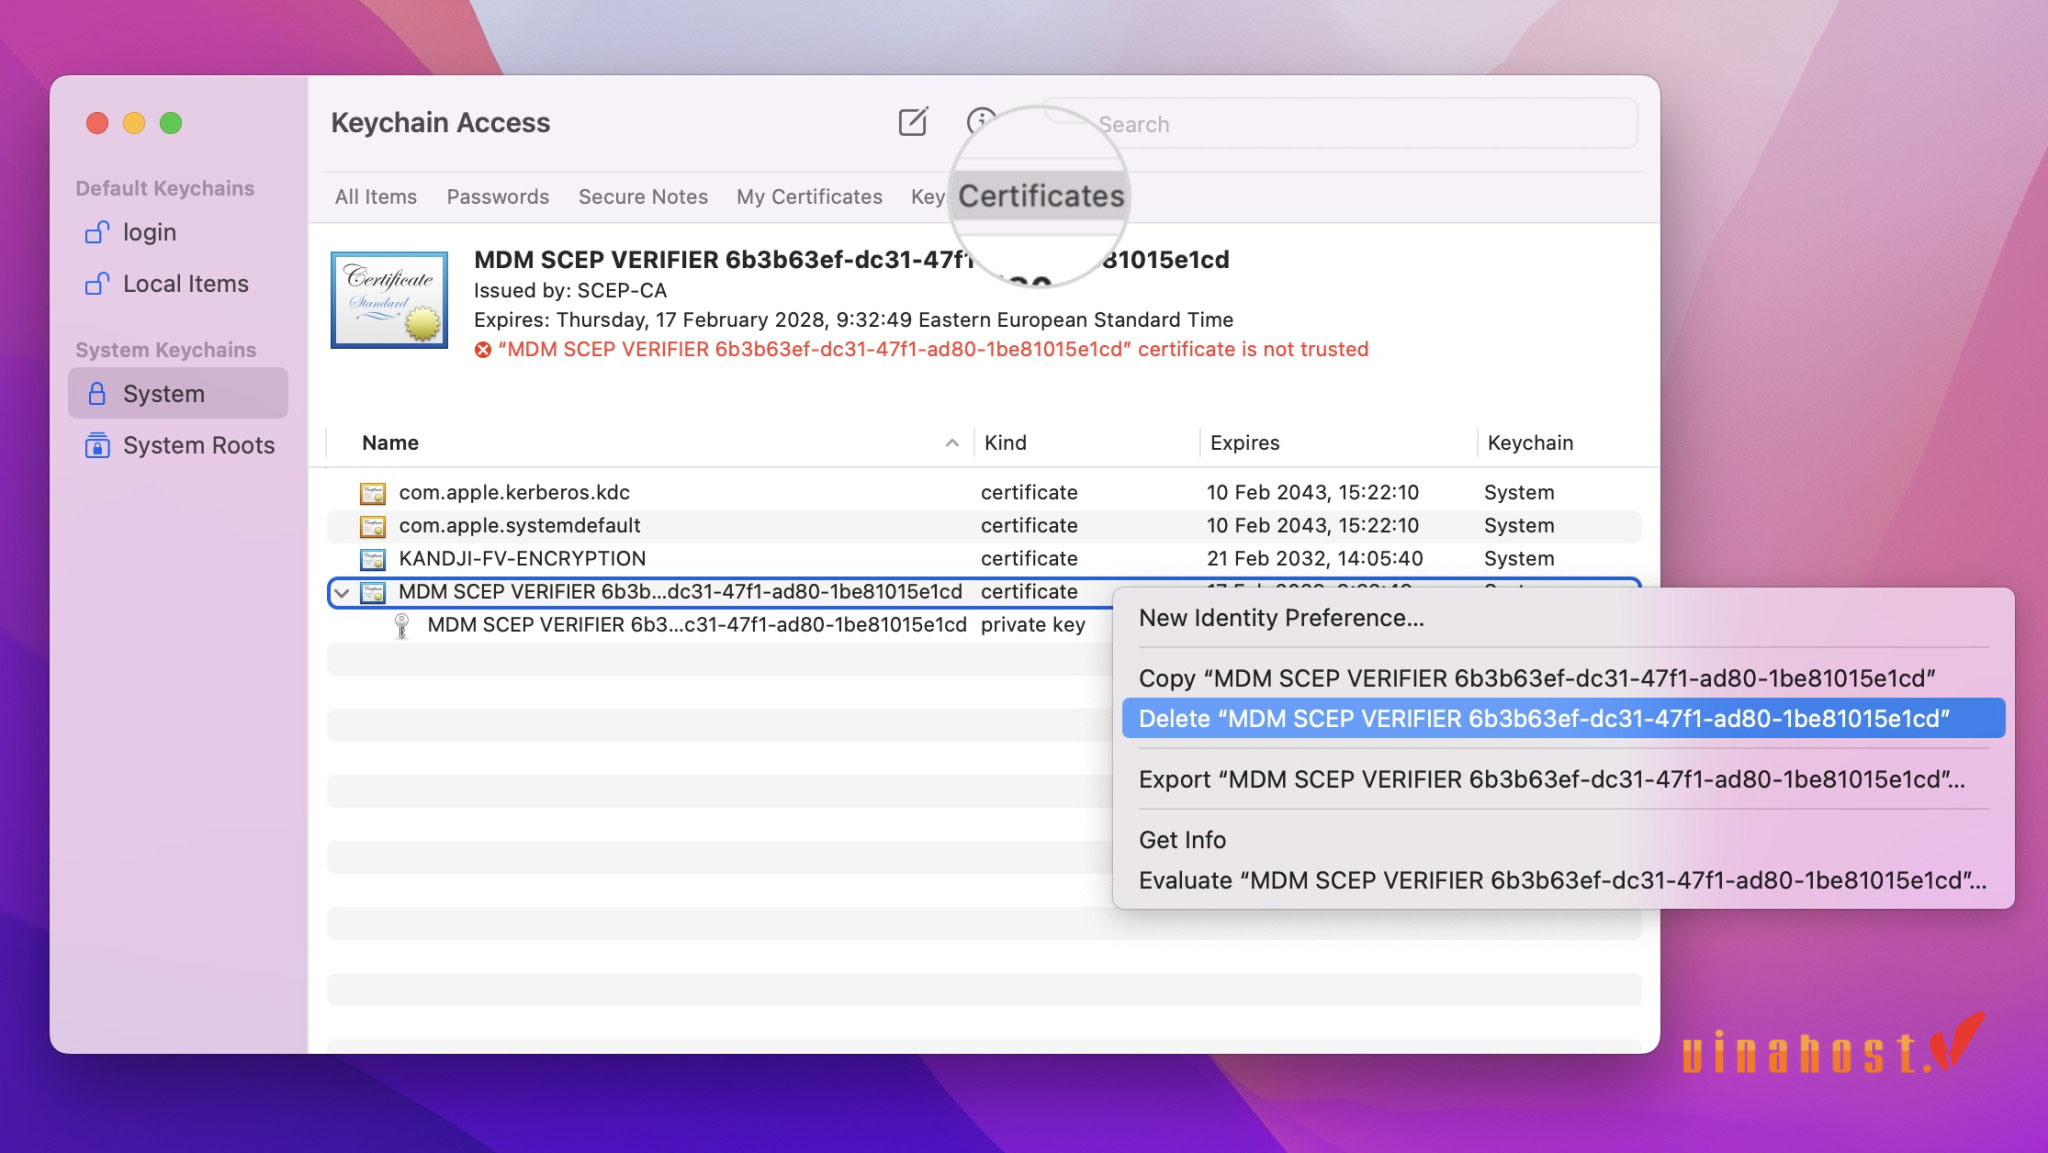
Task: Choose Get Info from context menu
Action: pos(1563,840)
